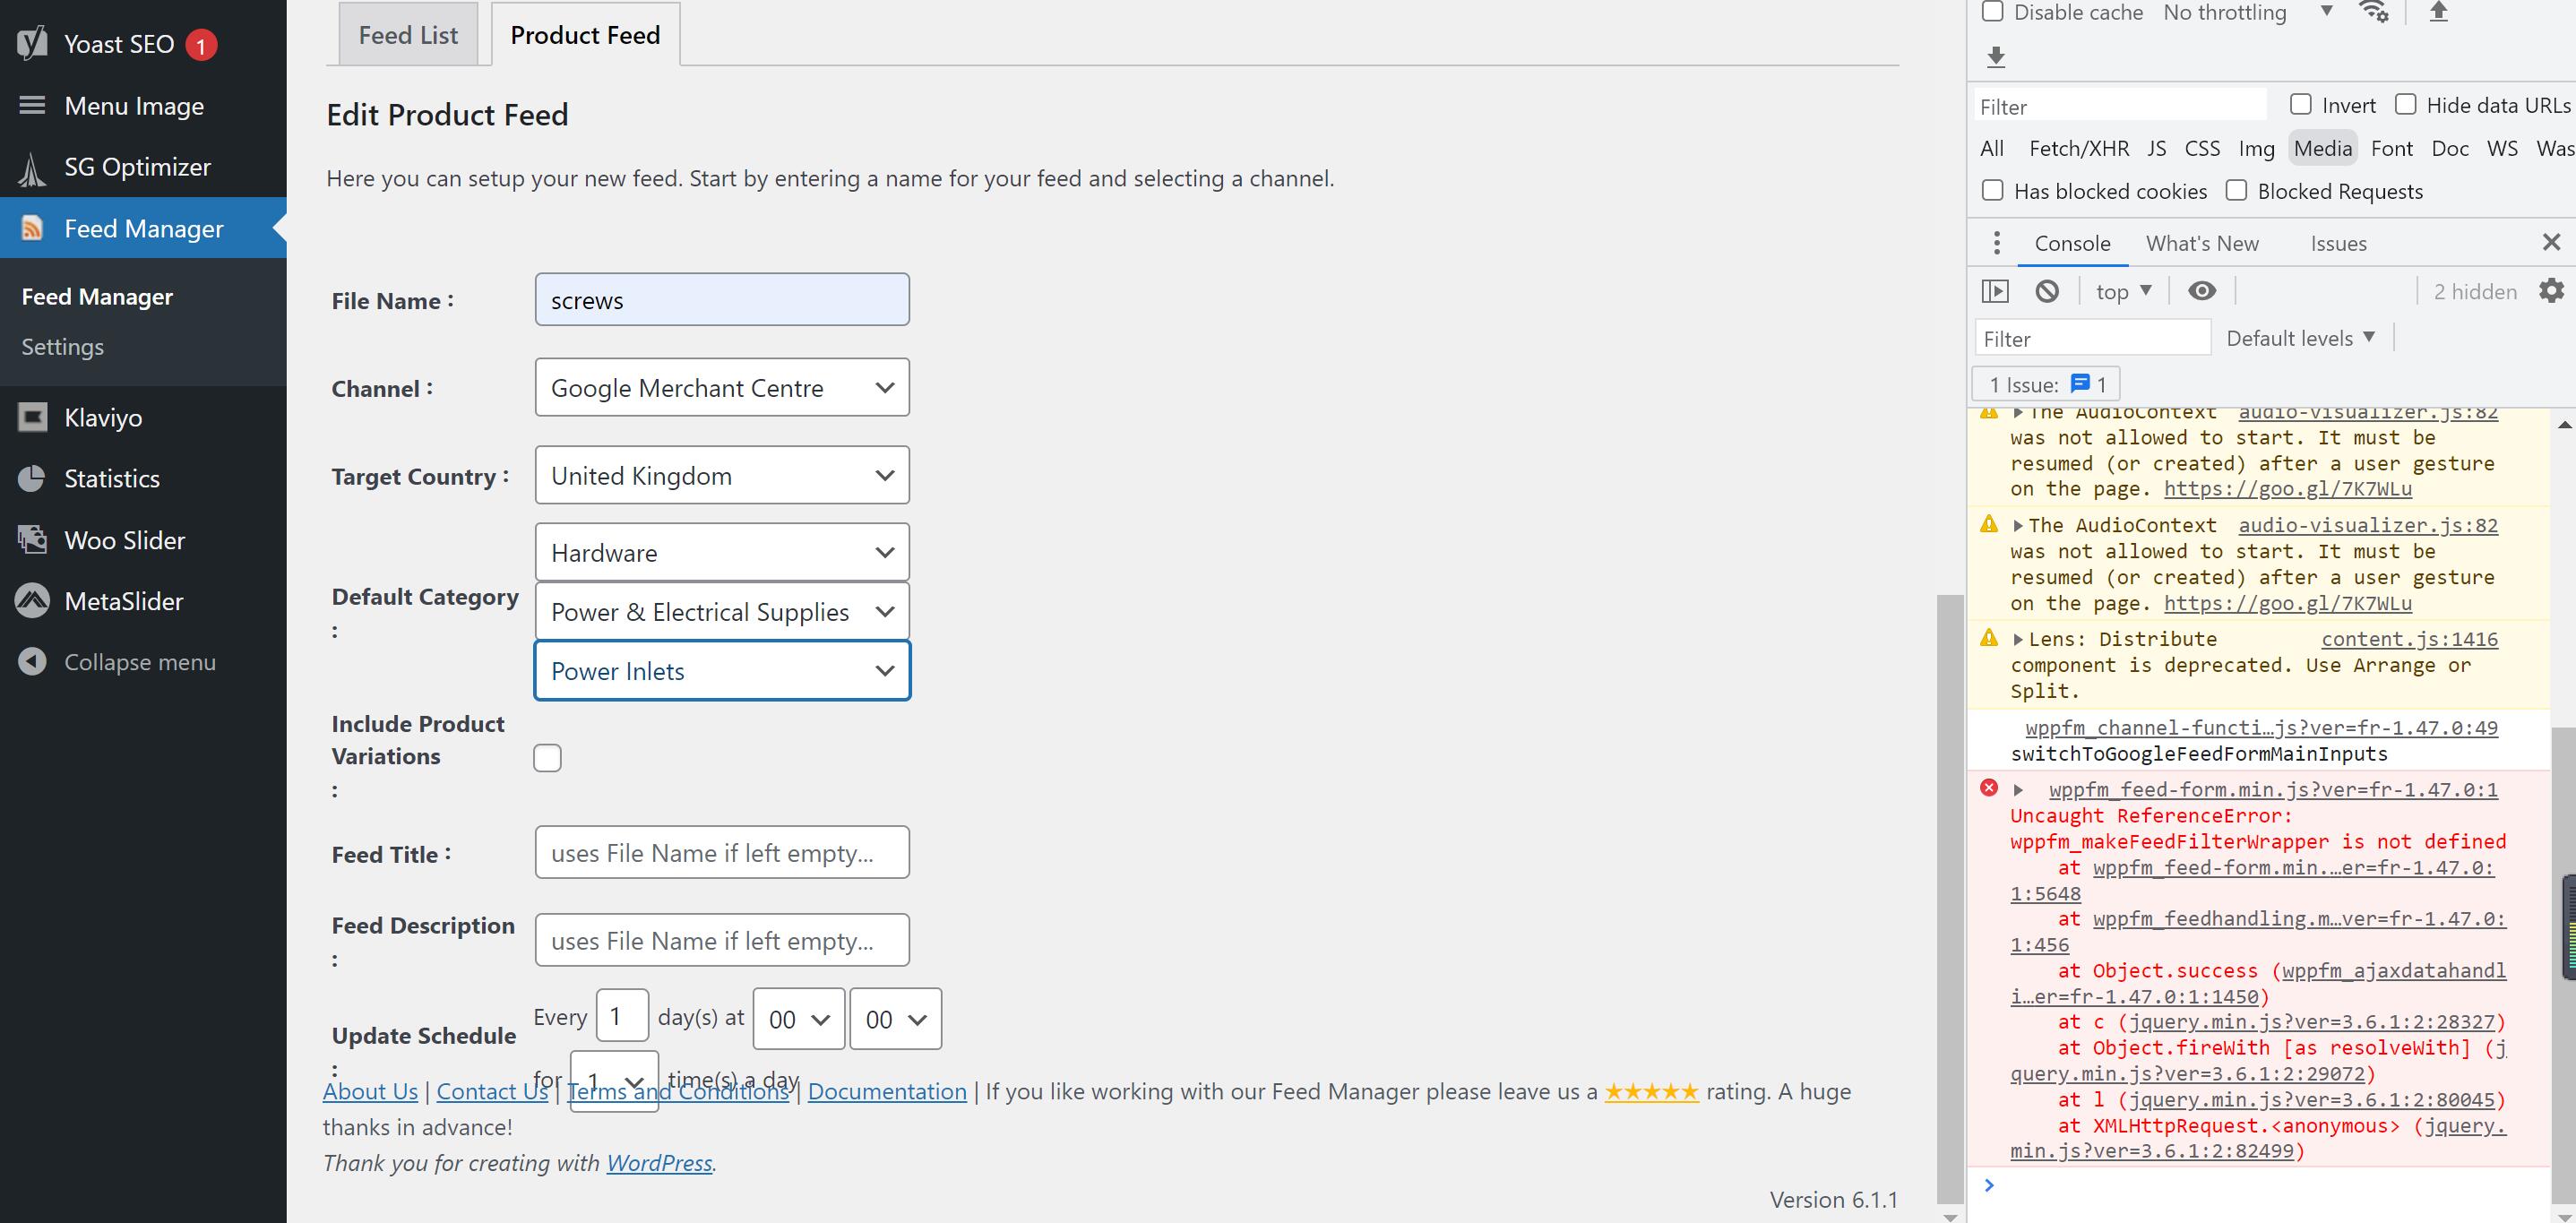Click the Collapse menu arrow icon
The width and height of the screenshot is (2576, 1223).
click(32, 662)
